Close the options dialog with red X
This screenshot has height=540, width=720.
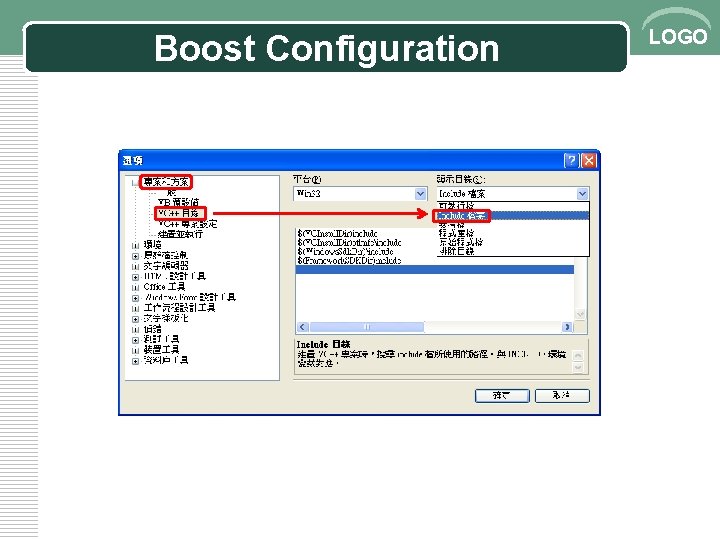tap(589, 161)
